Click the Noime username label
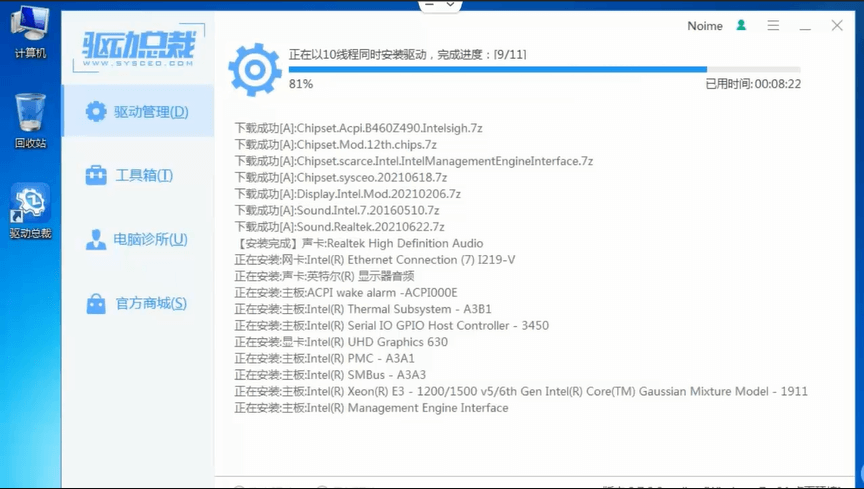 (705, 26)
